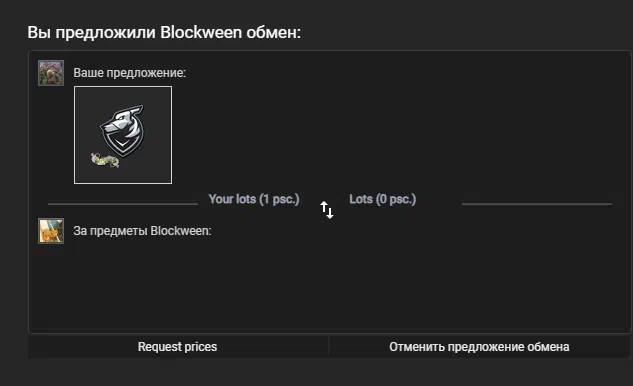Open your own profile avatar

click(51, 73)
